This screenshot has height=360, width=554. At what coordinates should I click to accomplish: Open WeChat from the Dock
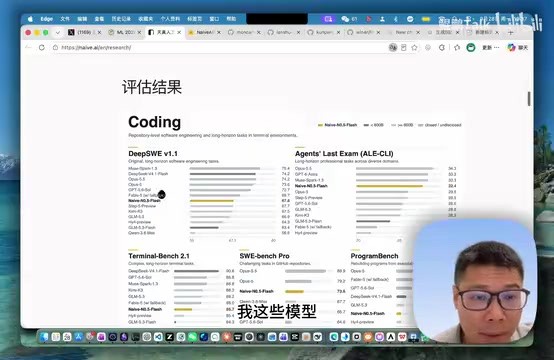tap(192, 337)
